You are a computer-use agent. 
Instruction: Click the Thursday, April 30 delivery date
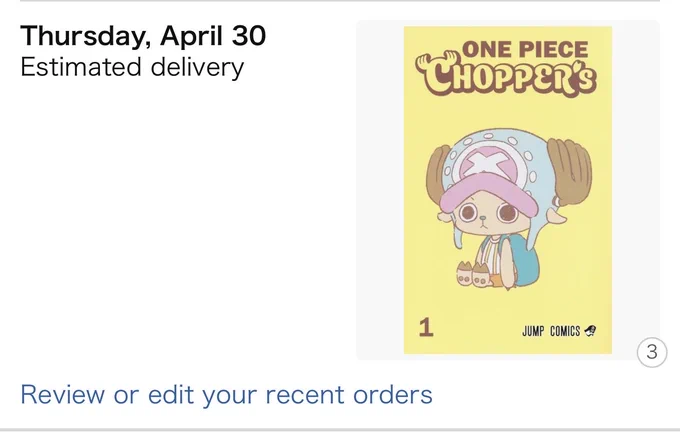[x=143, y=36]
